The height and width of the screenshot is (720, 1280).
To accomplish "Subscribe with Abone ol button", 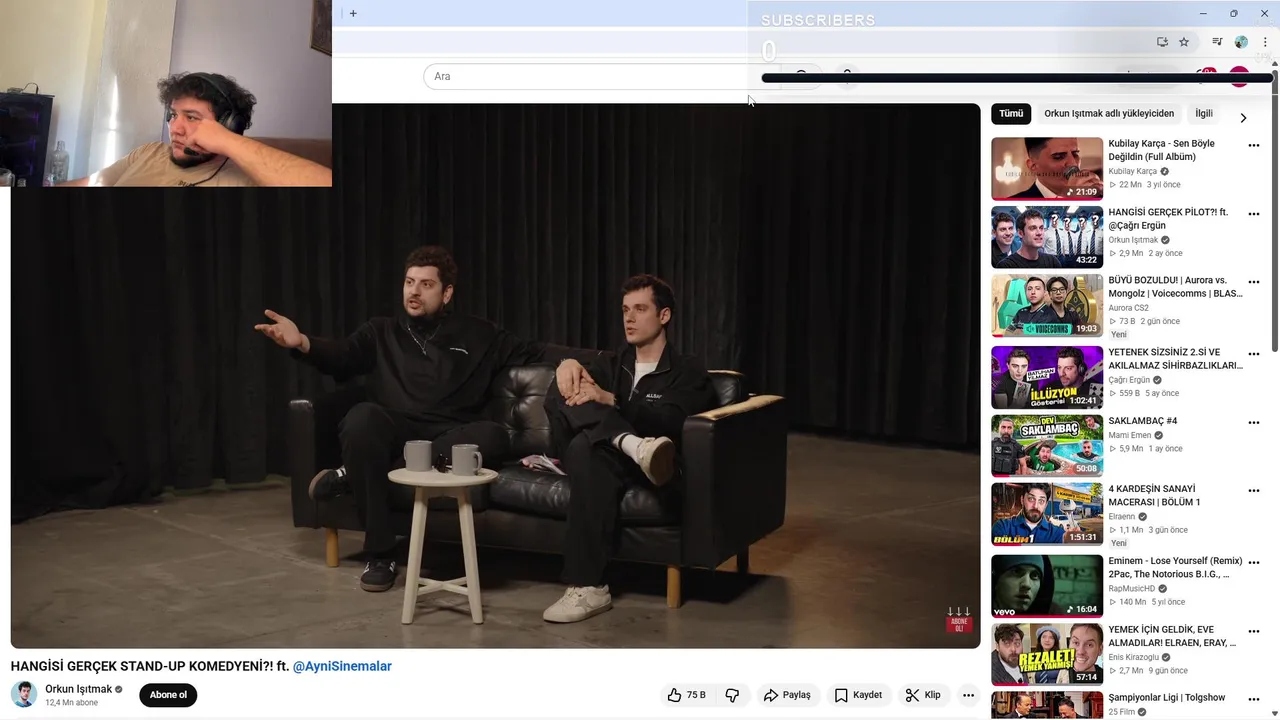I will (x=168, y=695).
